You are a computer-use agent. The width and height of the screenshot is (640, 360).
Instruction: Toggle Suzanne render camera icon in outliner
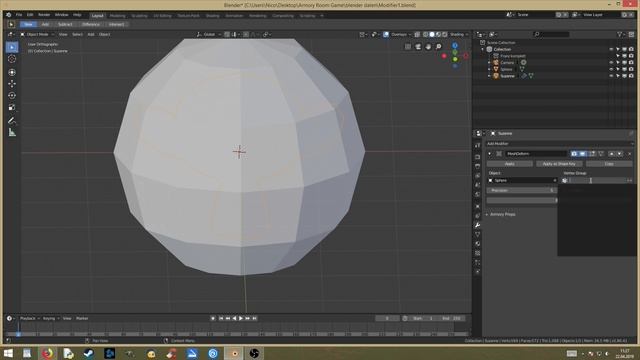point(631,76)
